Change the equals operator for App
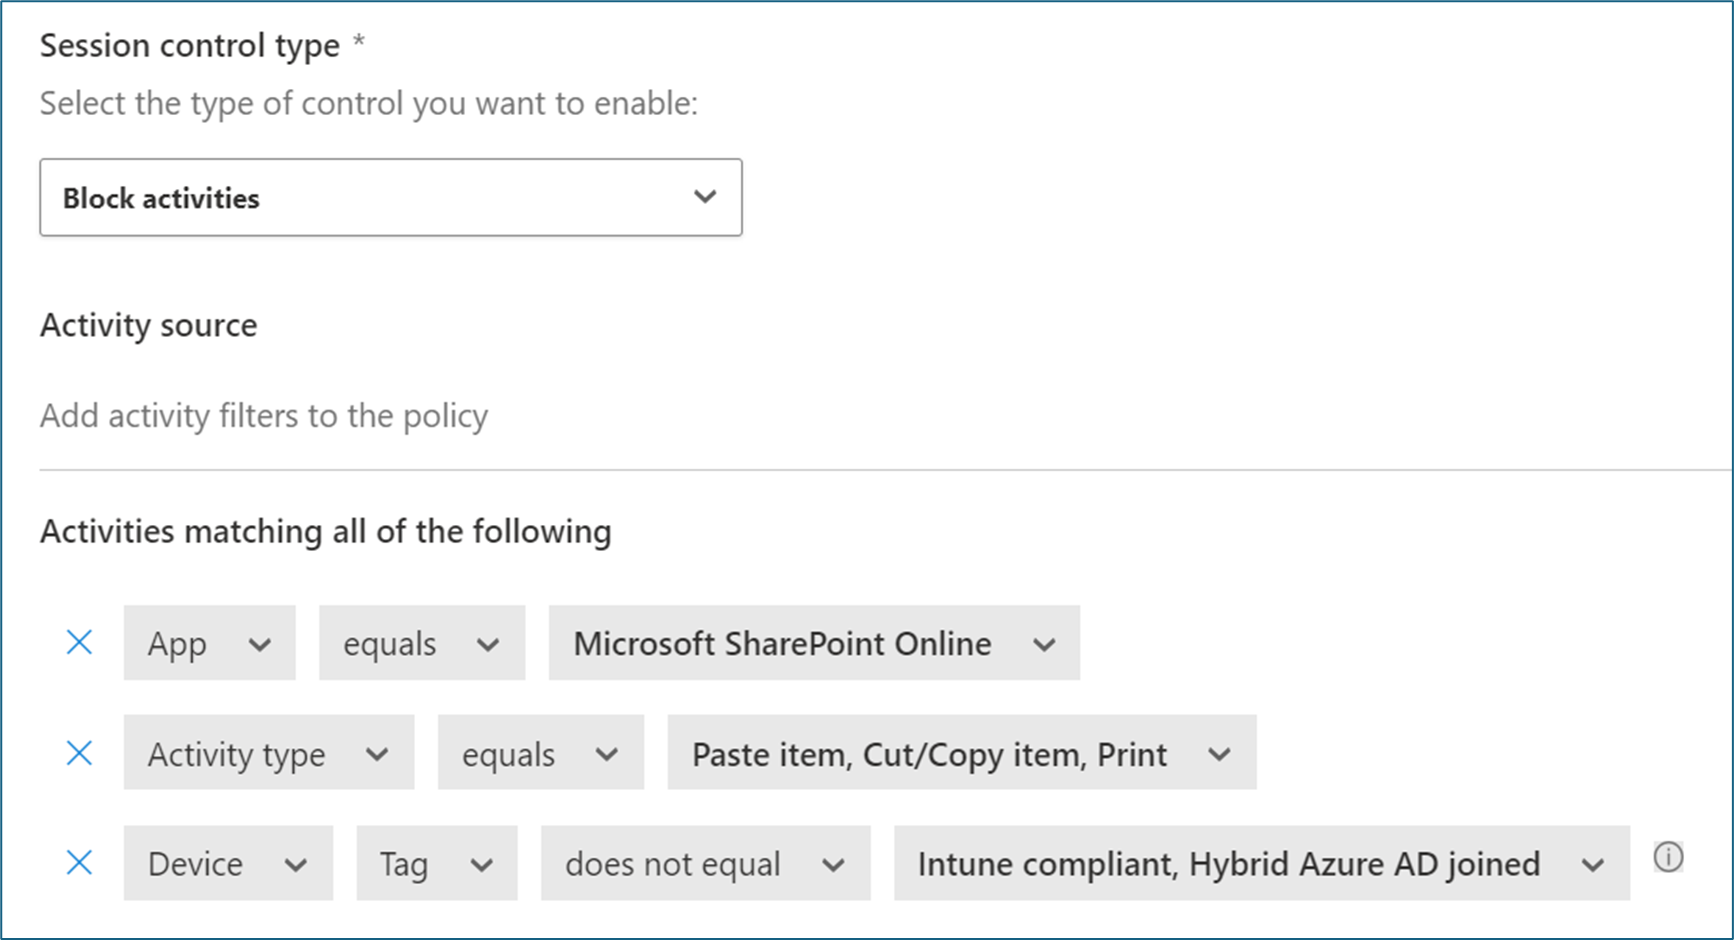The width and height of the screenshot is (1734, 940). coord(421,643)
